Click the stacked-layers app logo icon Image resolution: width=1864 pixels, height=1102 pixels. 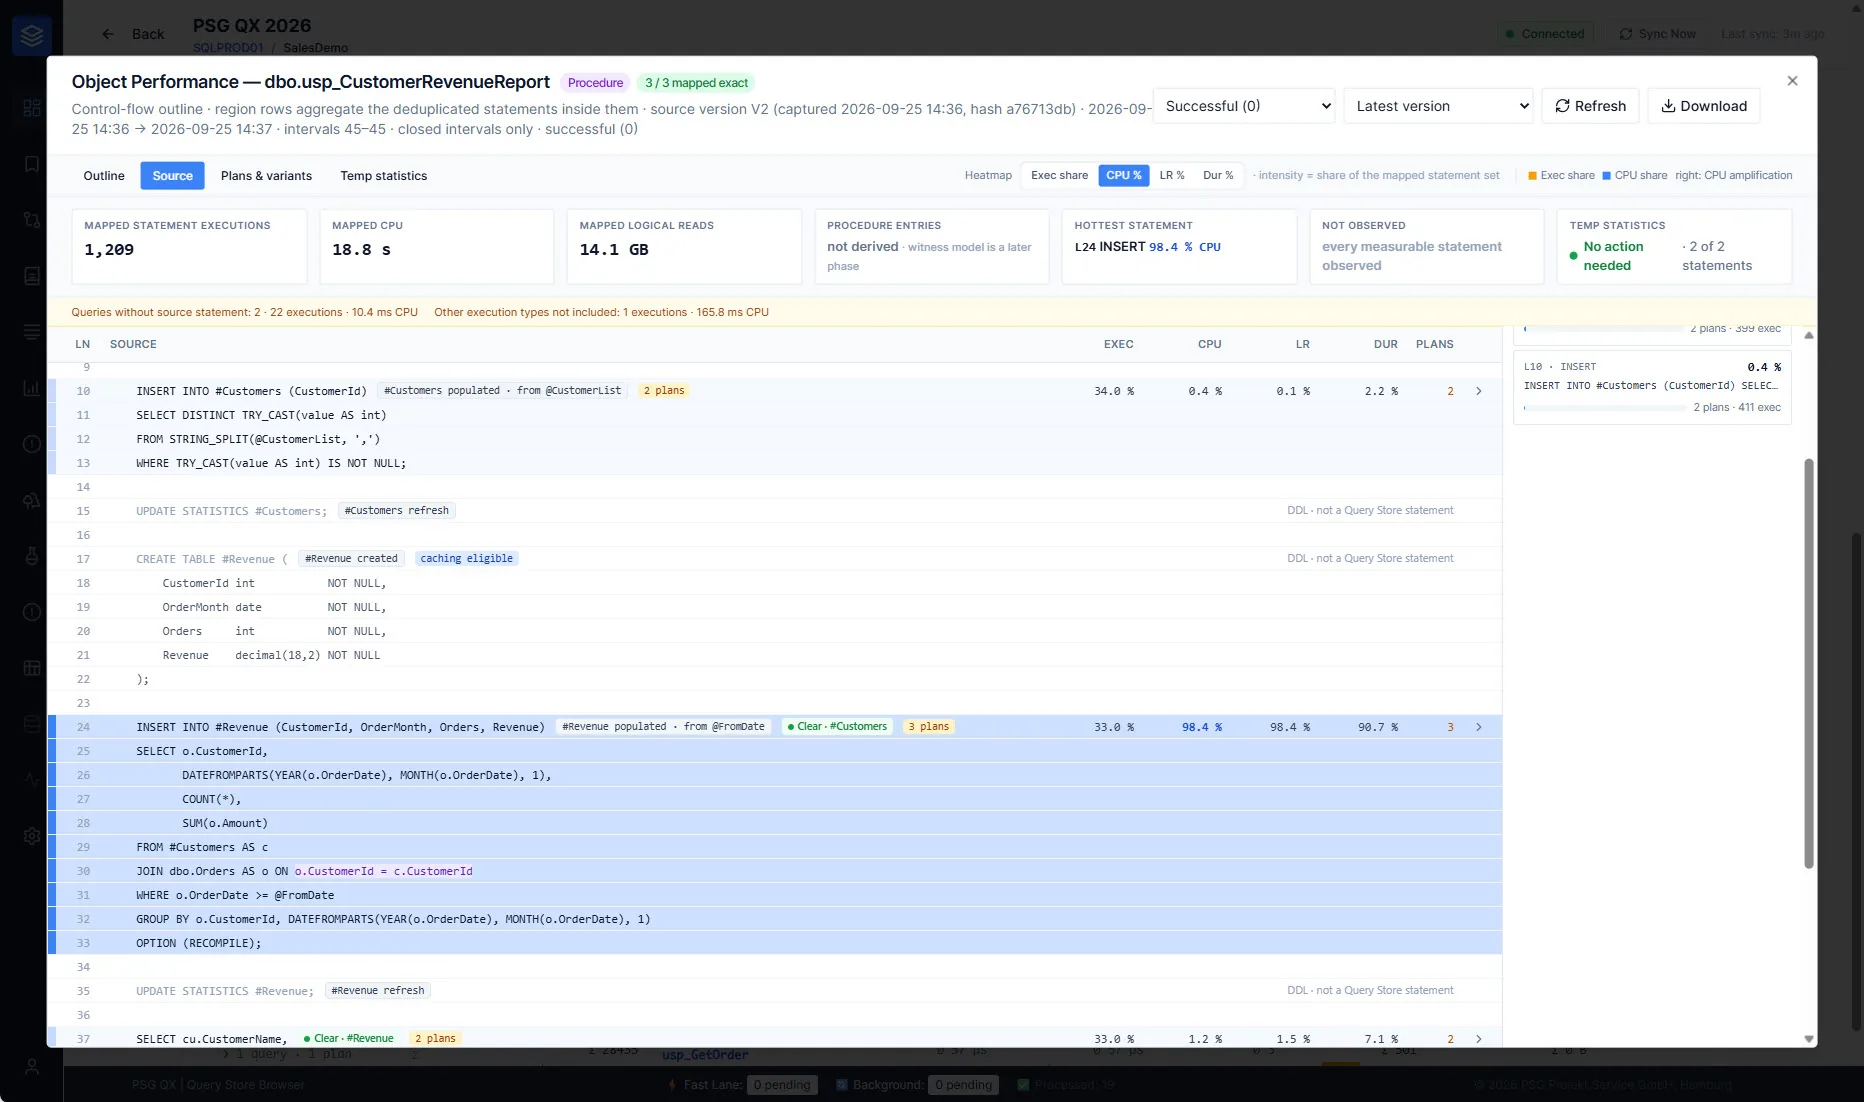[32, 35]
